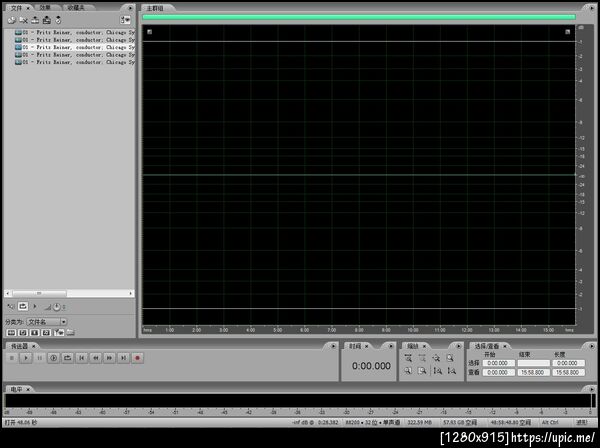Viewport: 600px width, 448px height.
Task: Open the Files panel menu arrow
Action: (130, 8)
